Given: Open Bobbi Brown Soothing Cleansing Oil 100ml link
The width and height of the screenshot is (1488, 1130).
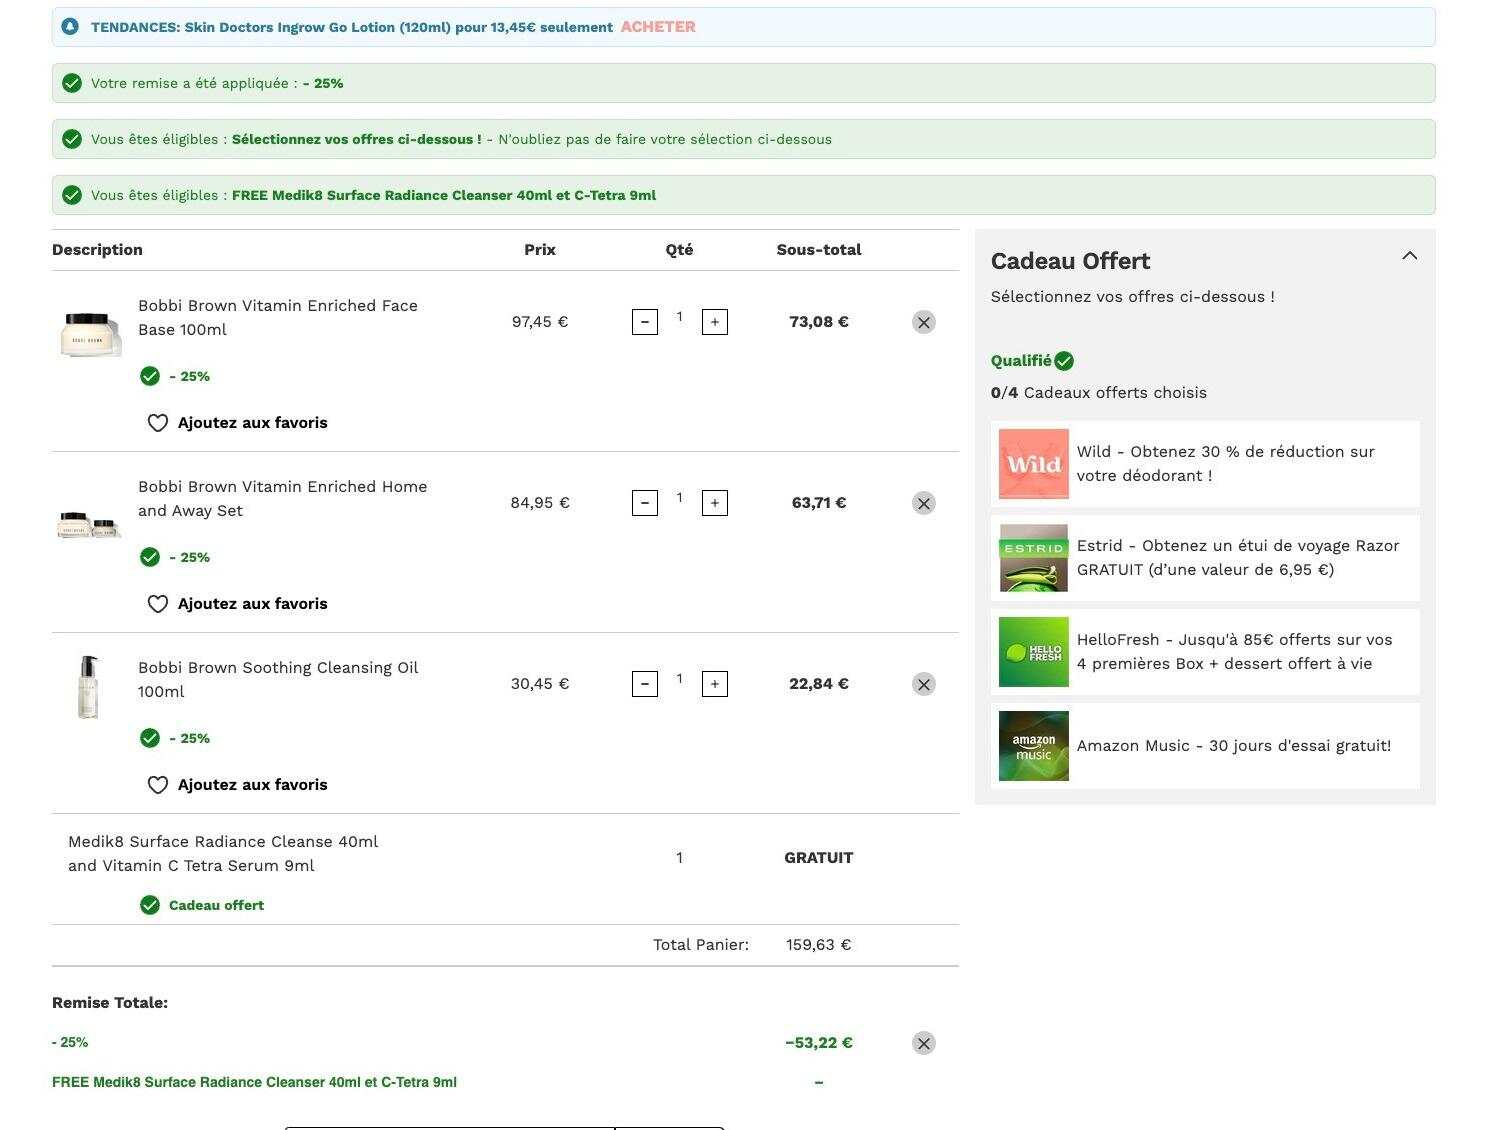Looking at the screenshot, I should [x=278, y=680].
